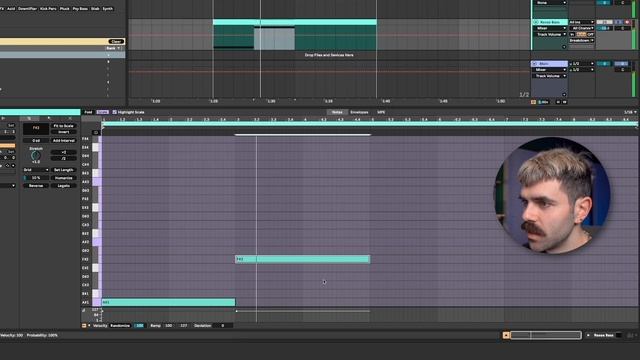
Task: Select the Stab browser tag
Action: [95, 9]
